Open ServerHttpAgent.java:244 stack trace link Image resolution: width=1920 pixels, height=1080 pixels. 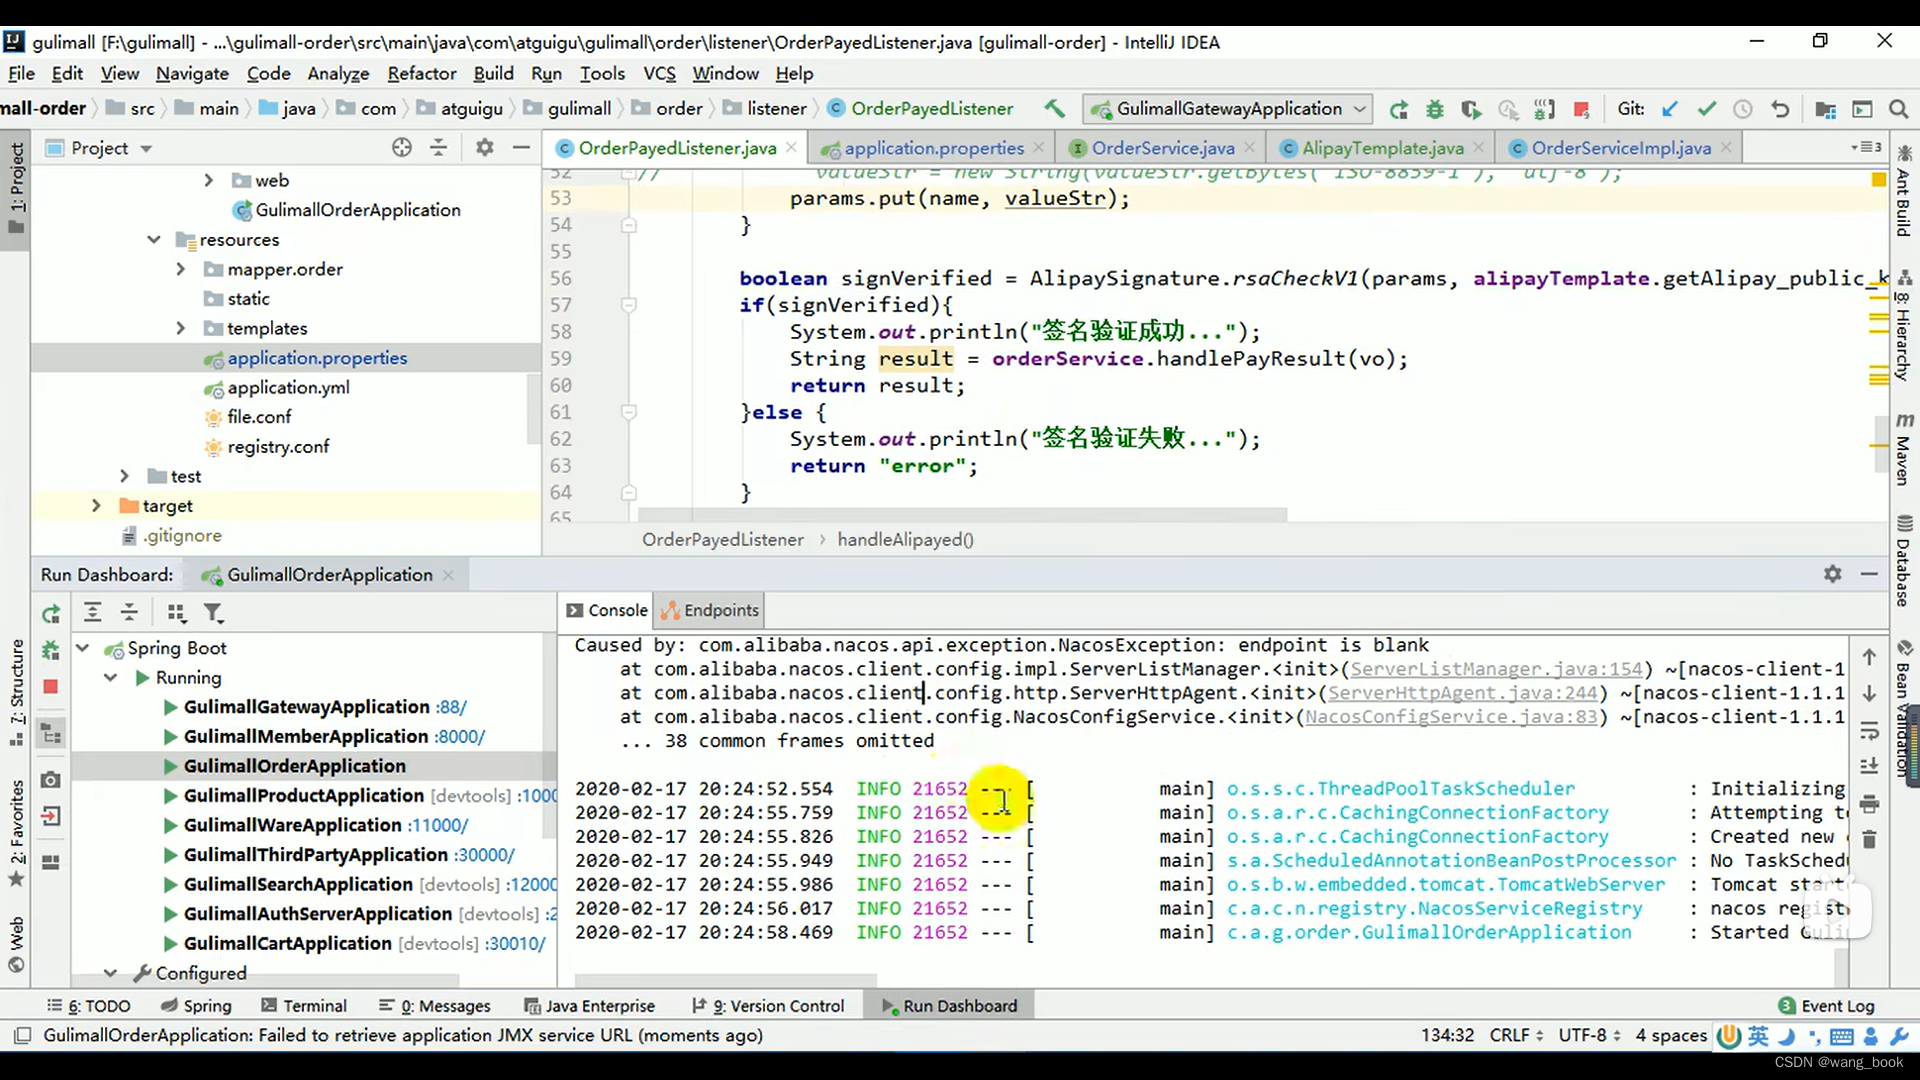(1463, 693)
